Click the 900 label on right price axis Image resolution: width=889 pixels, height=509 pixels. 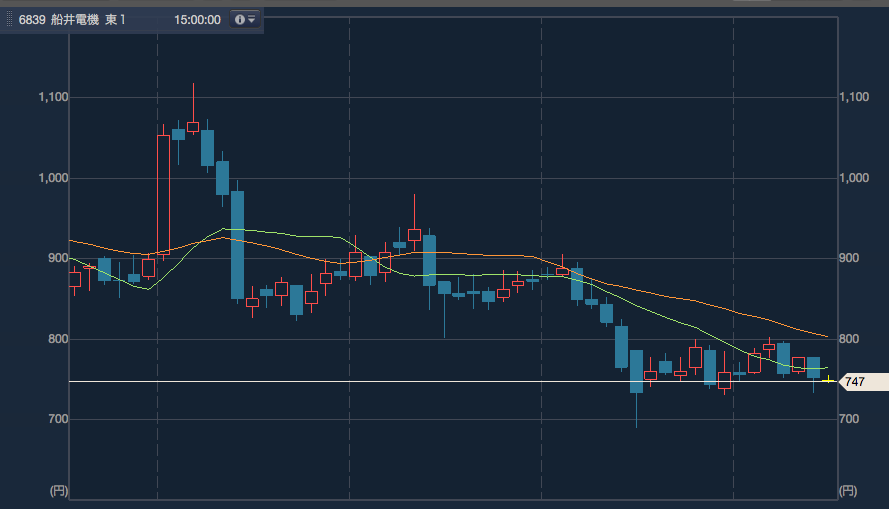849,258
